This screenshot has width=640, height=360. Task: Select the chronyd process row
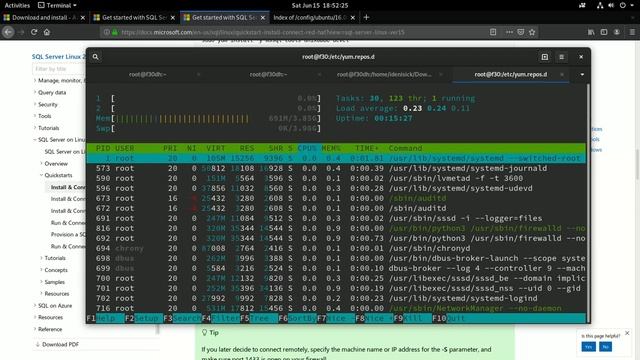[336, 248]
